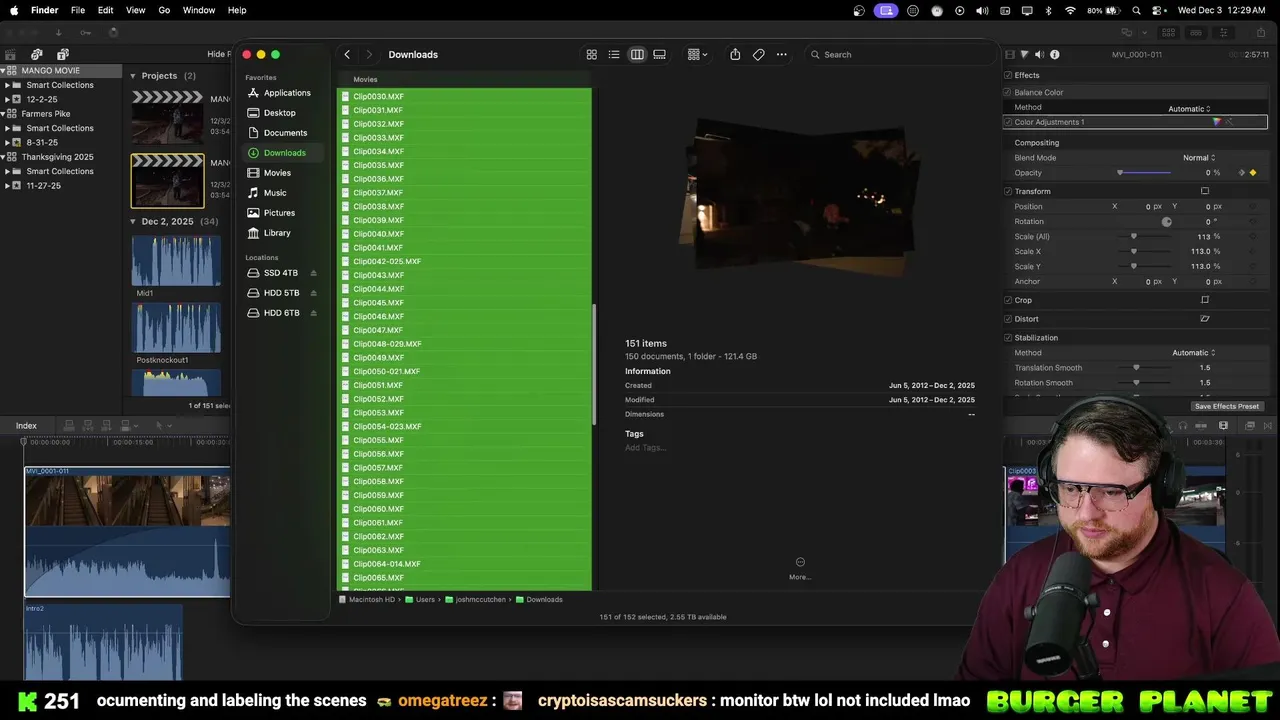Switch Finder to icon view
This screenshot has width=1280, height=720.
(591, 55)
